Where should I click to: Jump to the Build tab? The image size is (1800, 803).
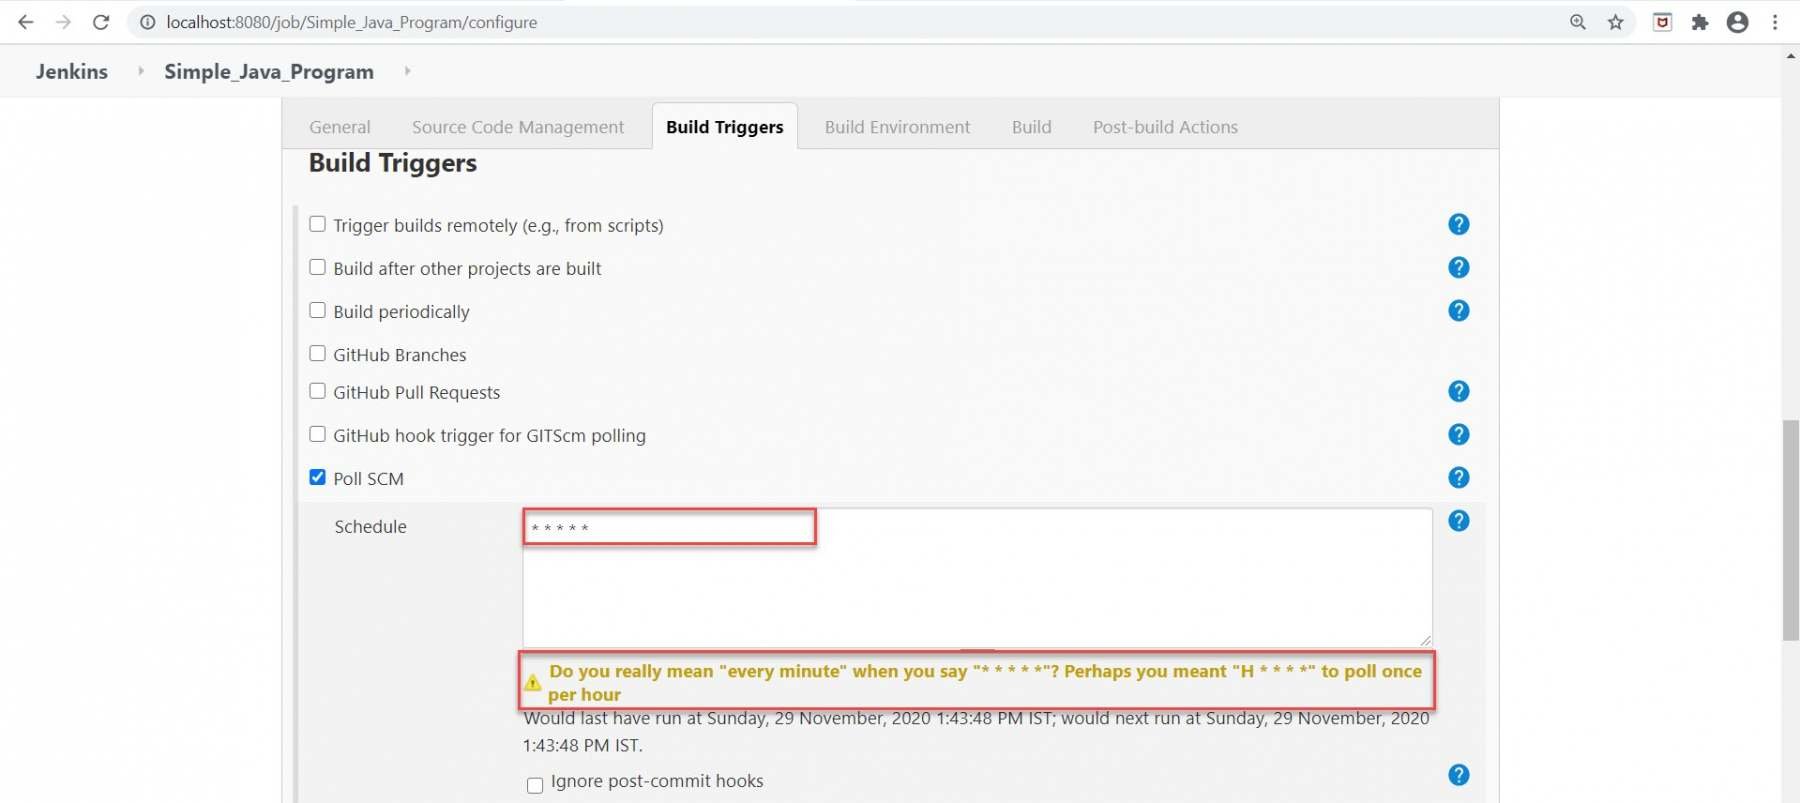1031,127
